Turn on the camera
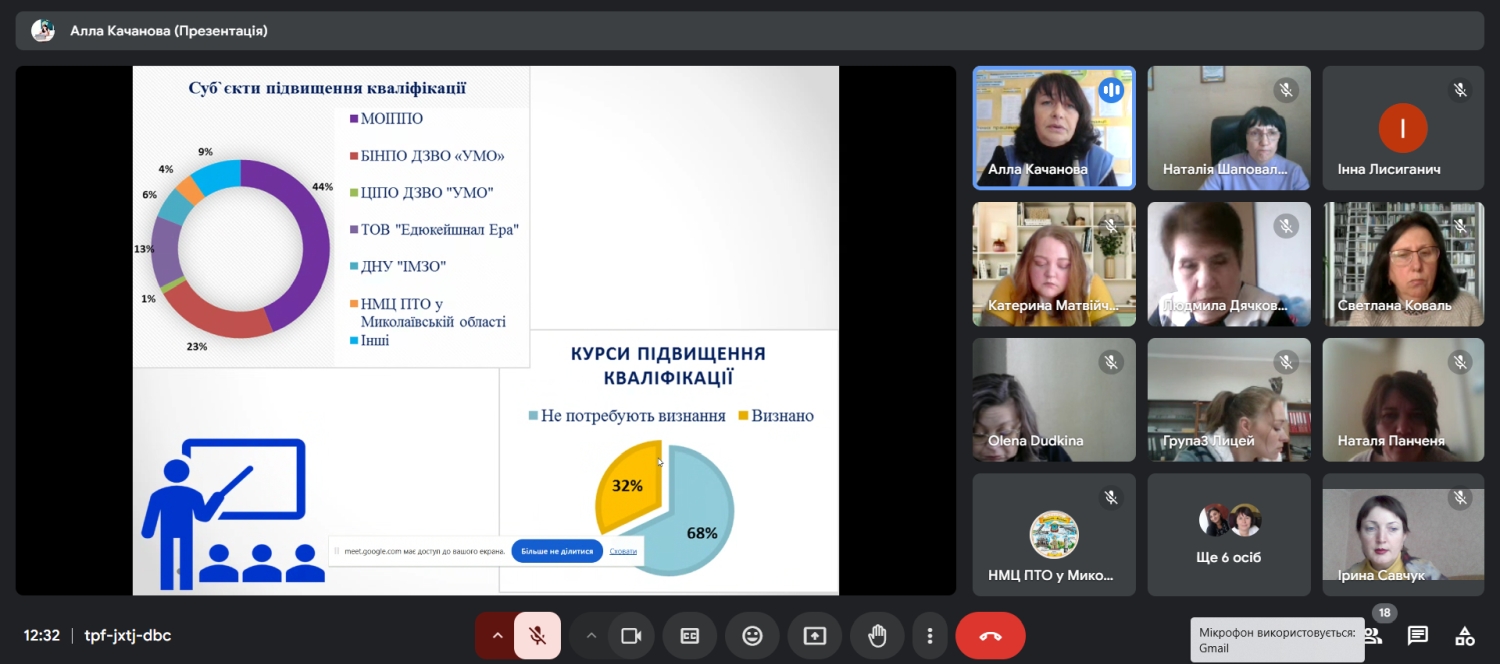The height and width of the screenshot is (664, 1500). 631,636
